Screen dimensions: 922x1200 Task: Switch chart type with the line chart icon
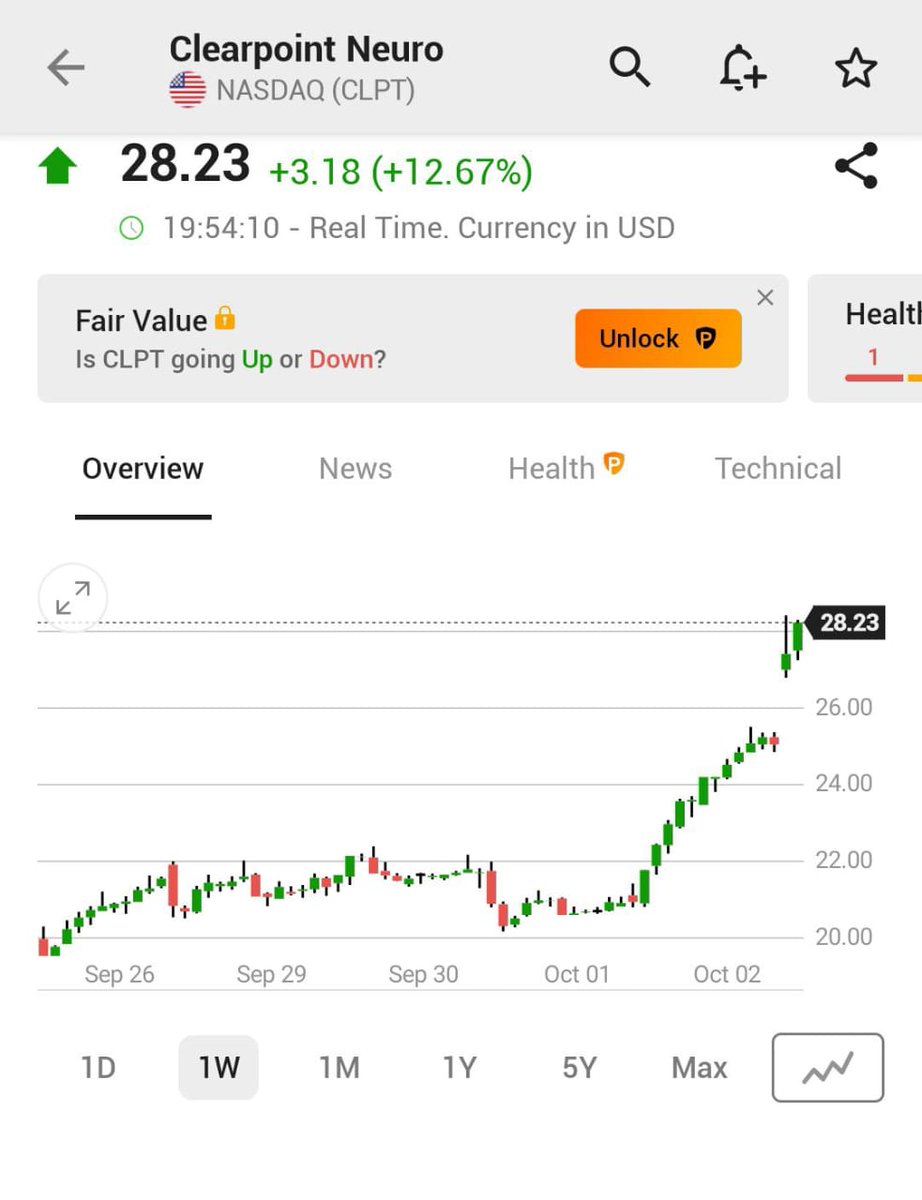(x=828, y=1068)
